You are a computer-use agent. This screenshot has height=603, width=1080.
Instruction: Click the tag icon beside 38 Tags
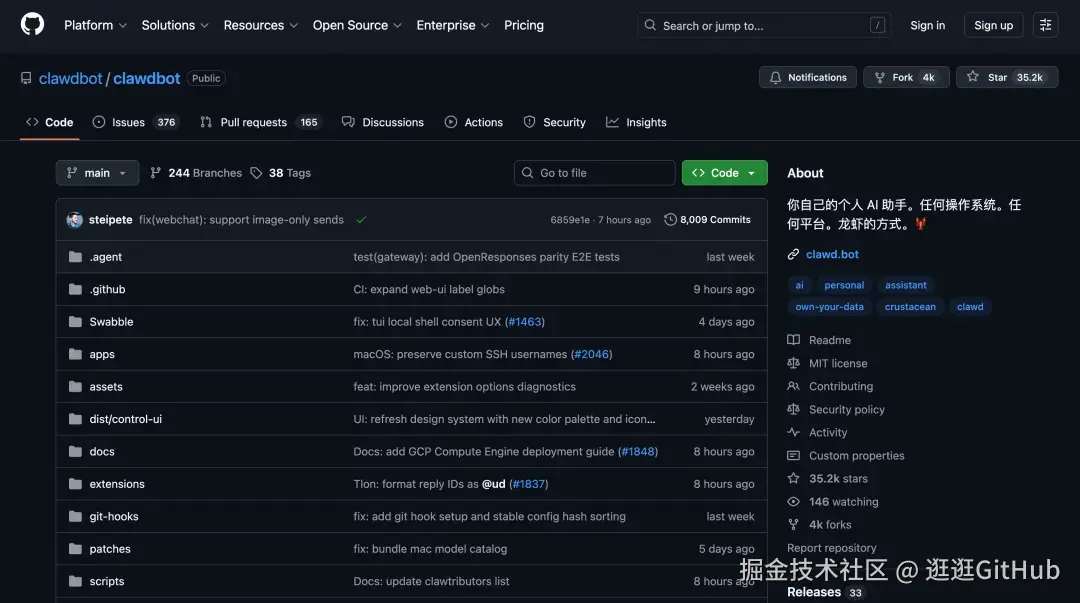coord(256,173)
